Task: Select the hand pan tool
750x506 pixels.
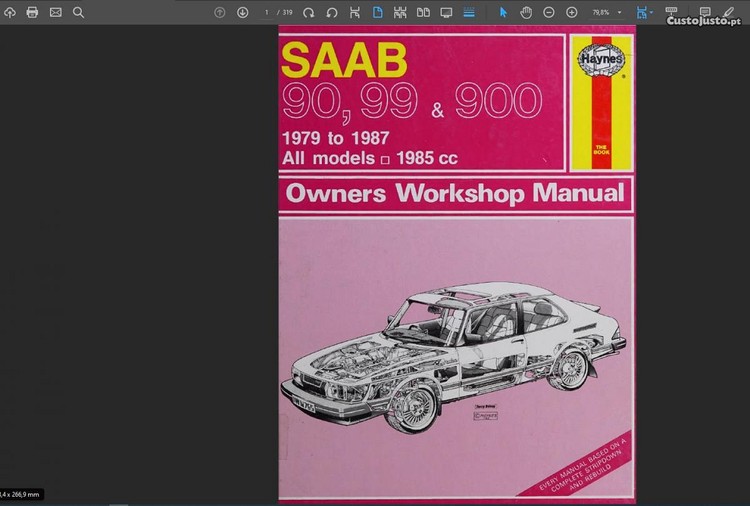Action: 526,12
